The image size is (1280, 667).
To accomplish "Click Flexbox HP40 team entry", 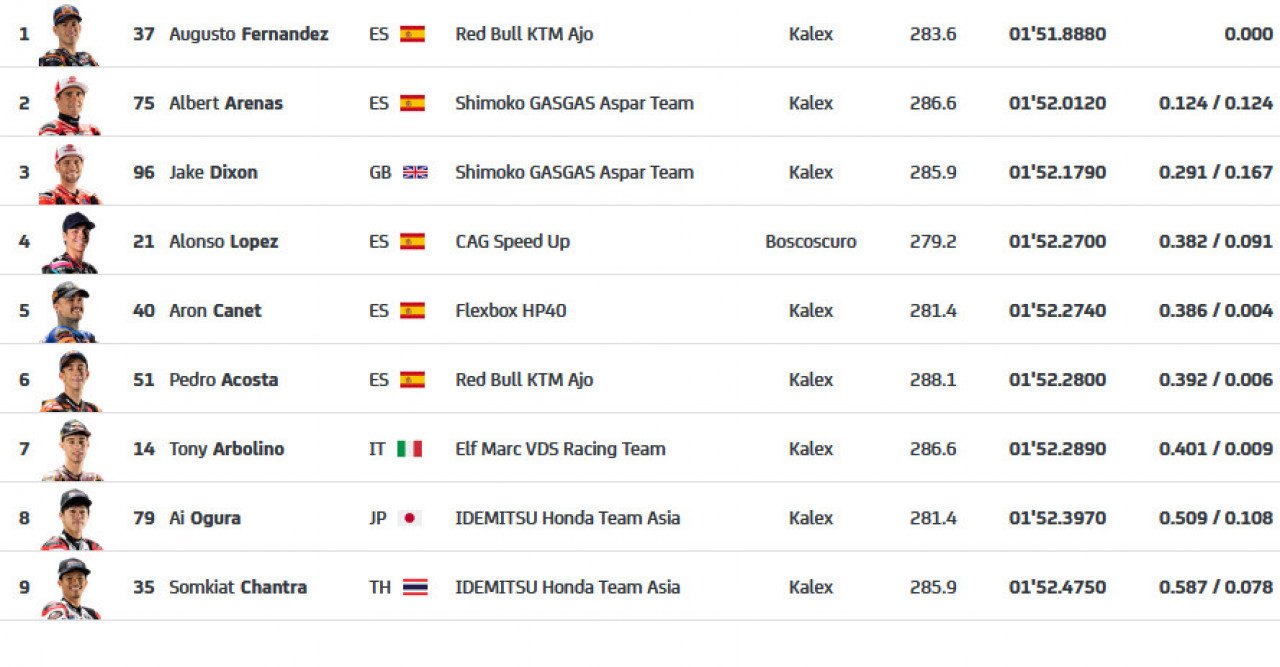I will click(x=511, y=311).
